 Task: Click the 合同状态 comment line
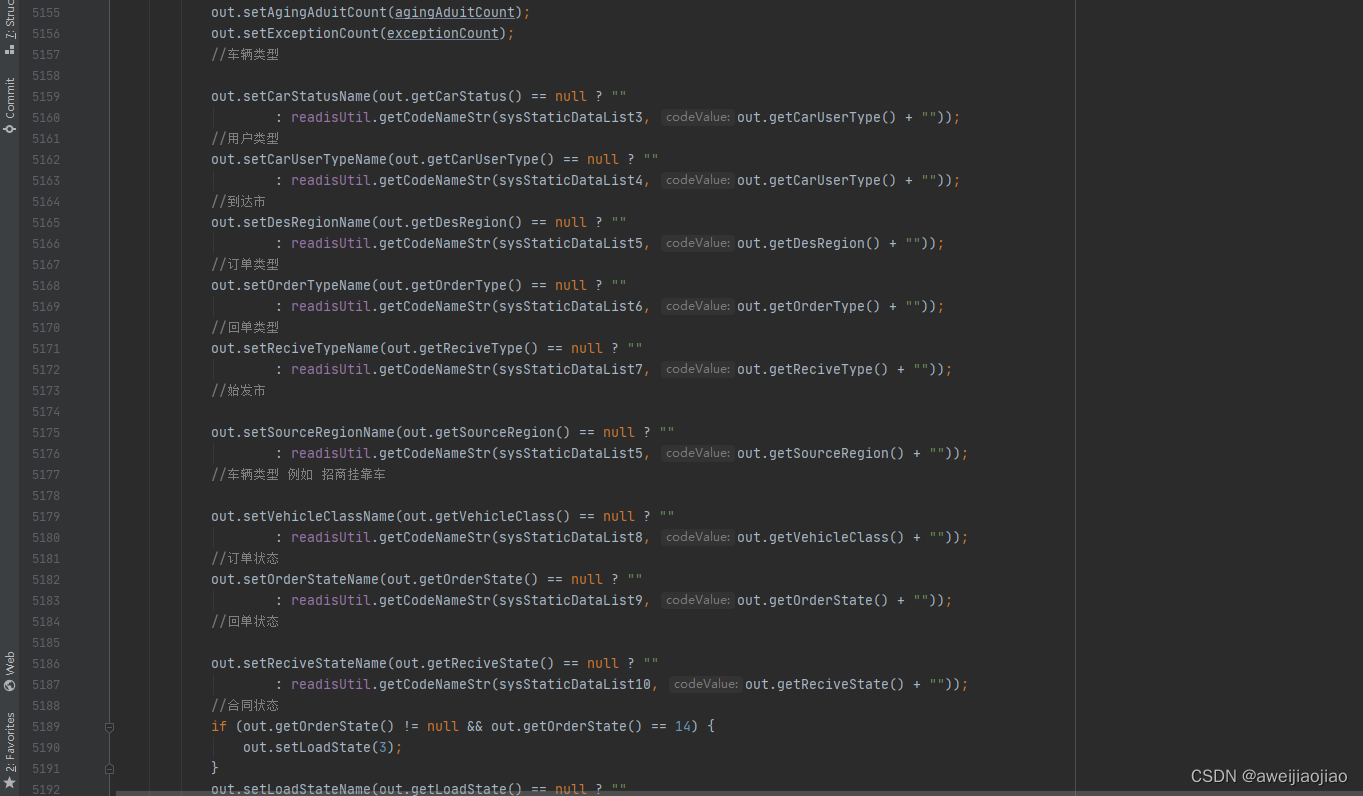tap(245, 706)
